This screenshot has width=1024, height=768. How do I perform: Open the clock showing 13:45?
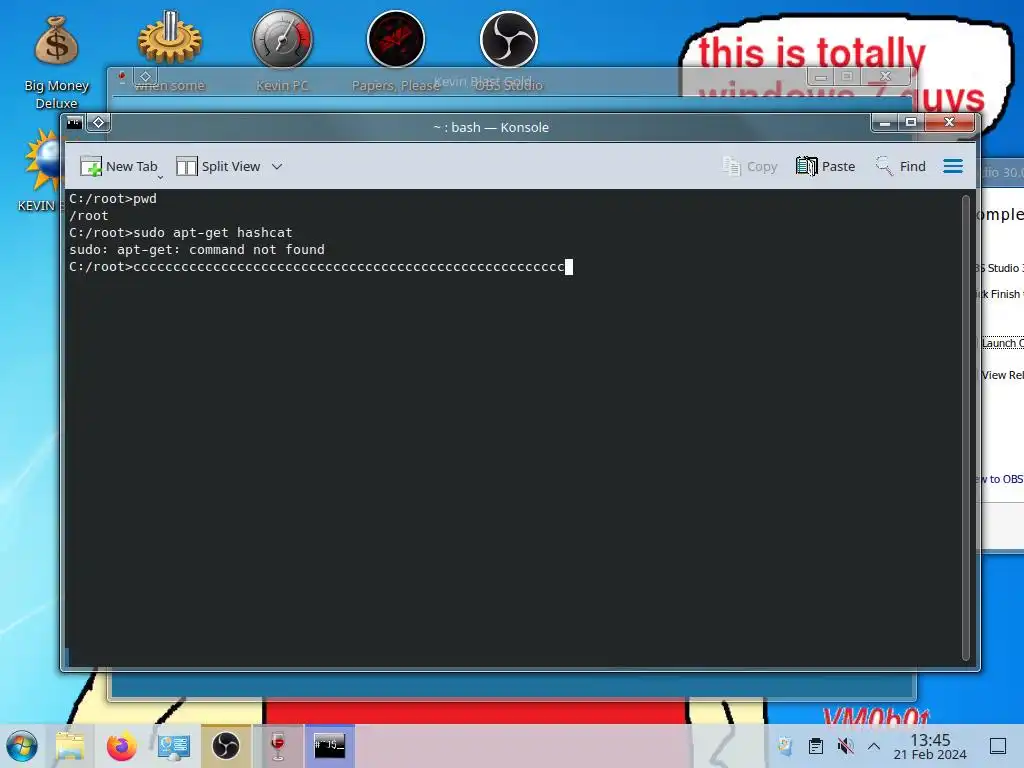(x=930, y=746)
